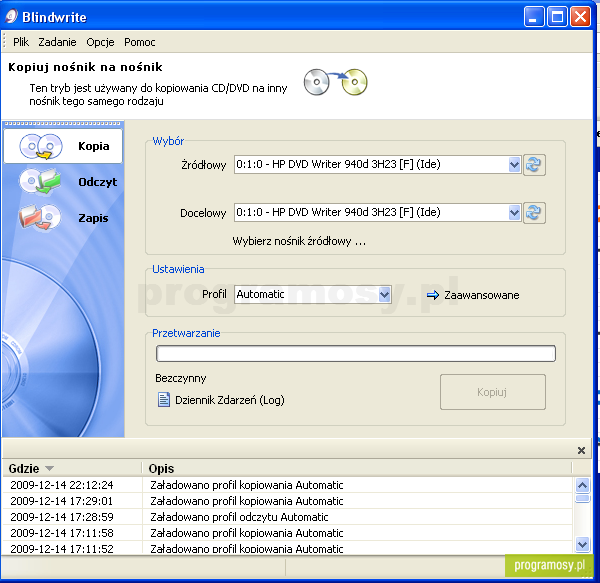Select log row 2009-12-14 17:29:01
Viewport: 600px width, 583px height.
[x=287, y=501]
